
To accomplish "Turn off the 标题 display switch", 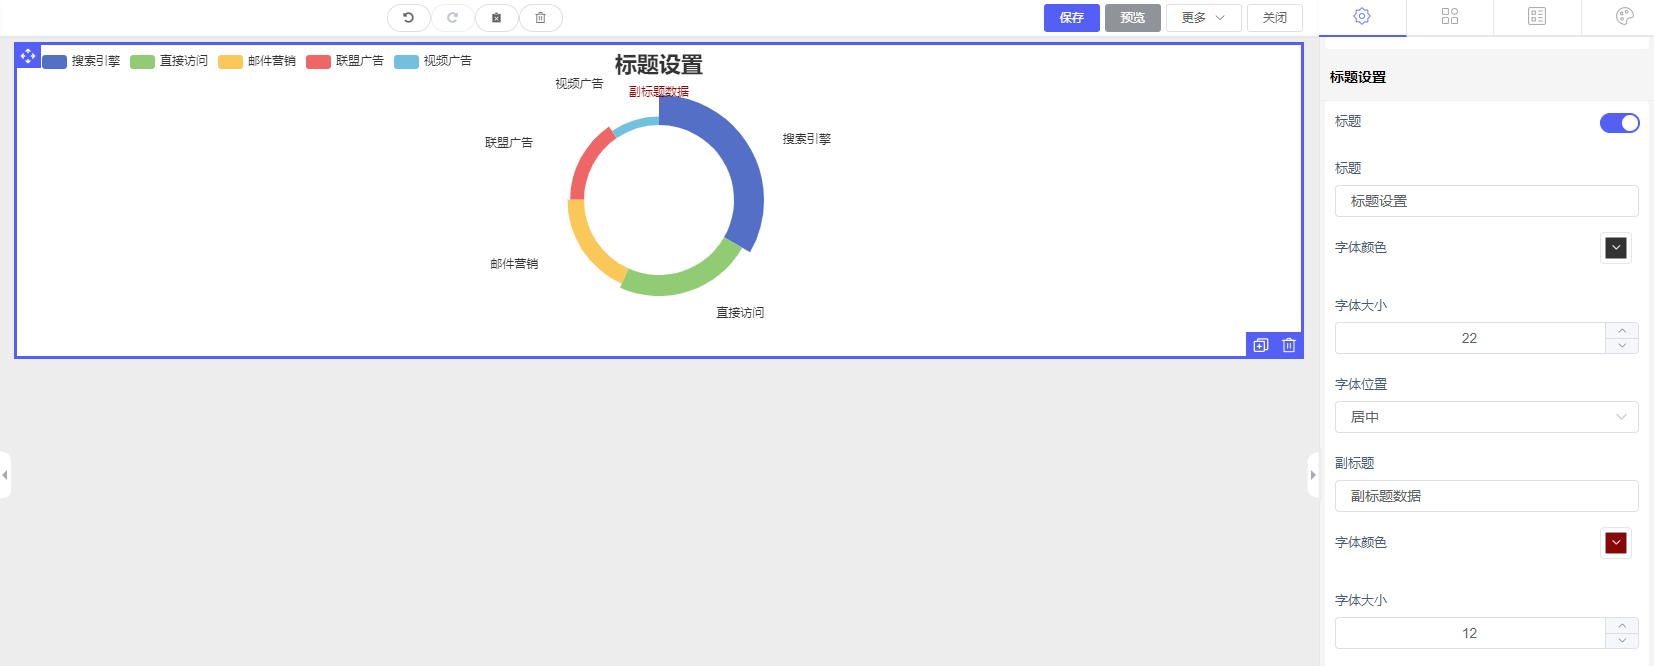I will [x=1619, y=123].
